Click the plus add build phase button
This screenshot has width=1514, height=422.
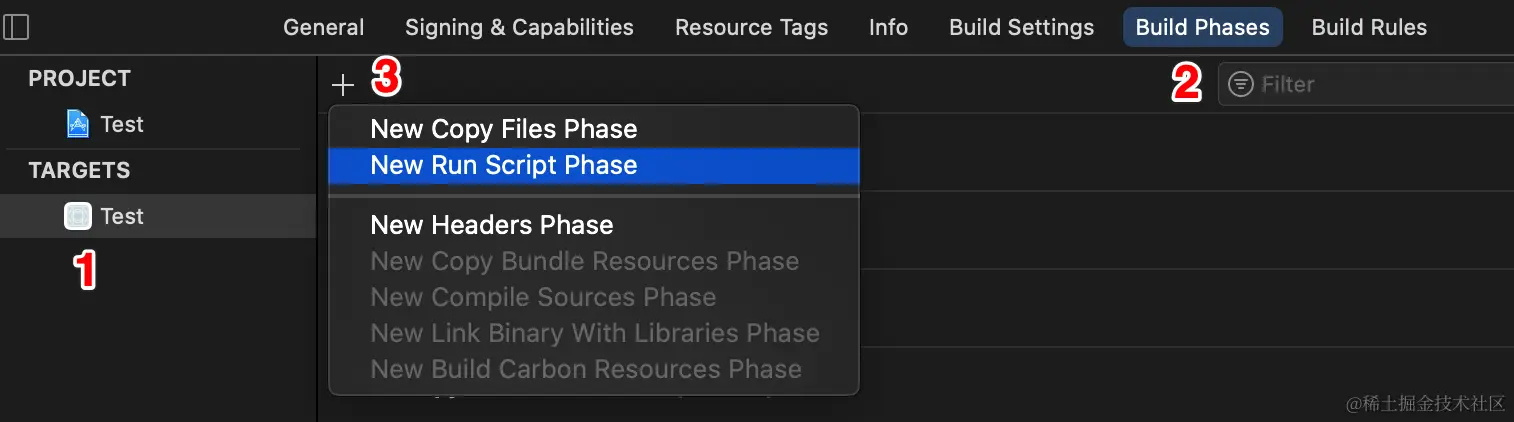343,85
